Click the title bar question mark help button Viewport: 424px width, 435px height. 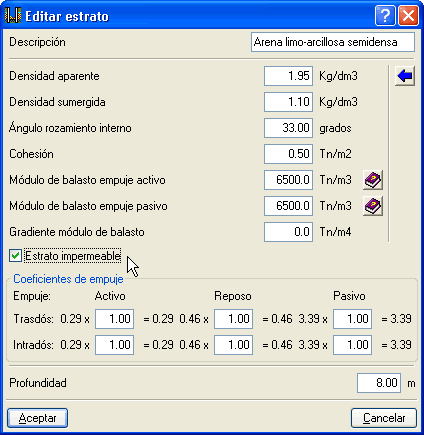click(x=385, y=16)
